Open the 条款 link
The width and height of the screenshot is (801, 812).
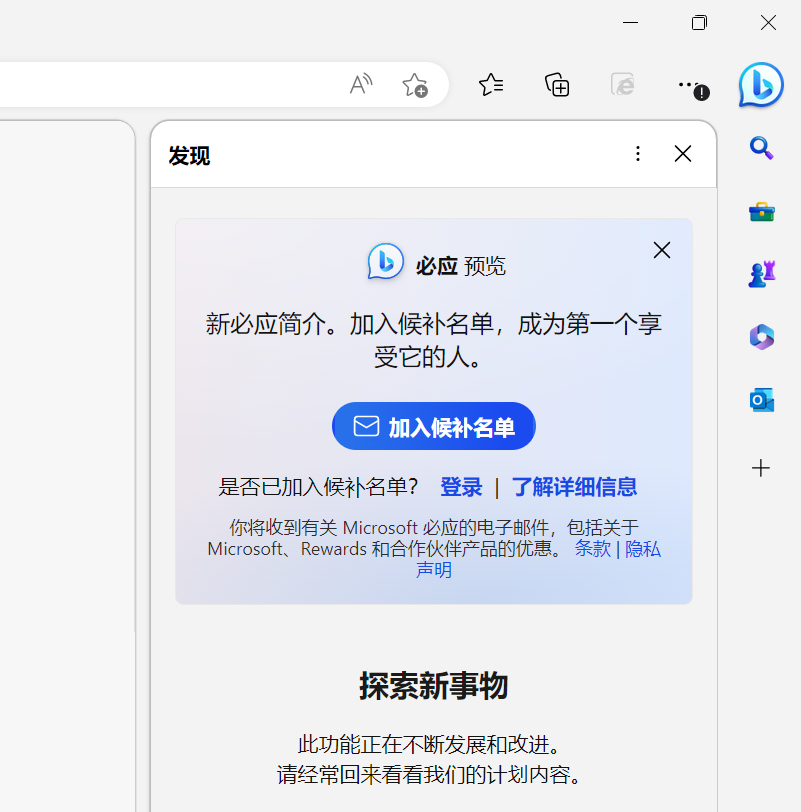(x=593, y=549)
